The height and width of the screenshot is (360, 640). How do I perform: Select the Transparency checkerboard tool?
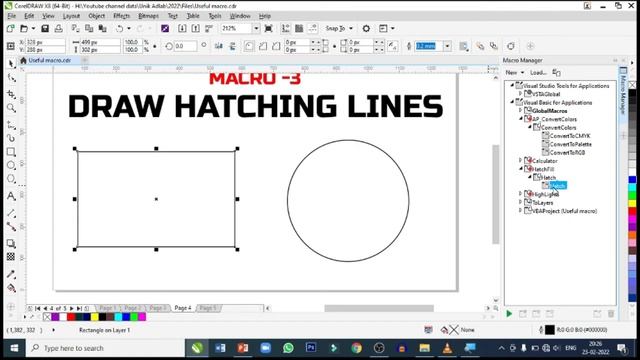point(11,257)
